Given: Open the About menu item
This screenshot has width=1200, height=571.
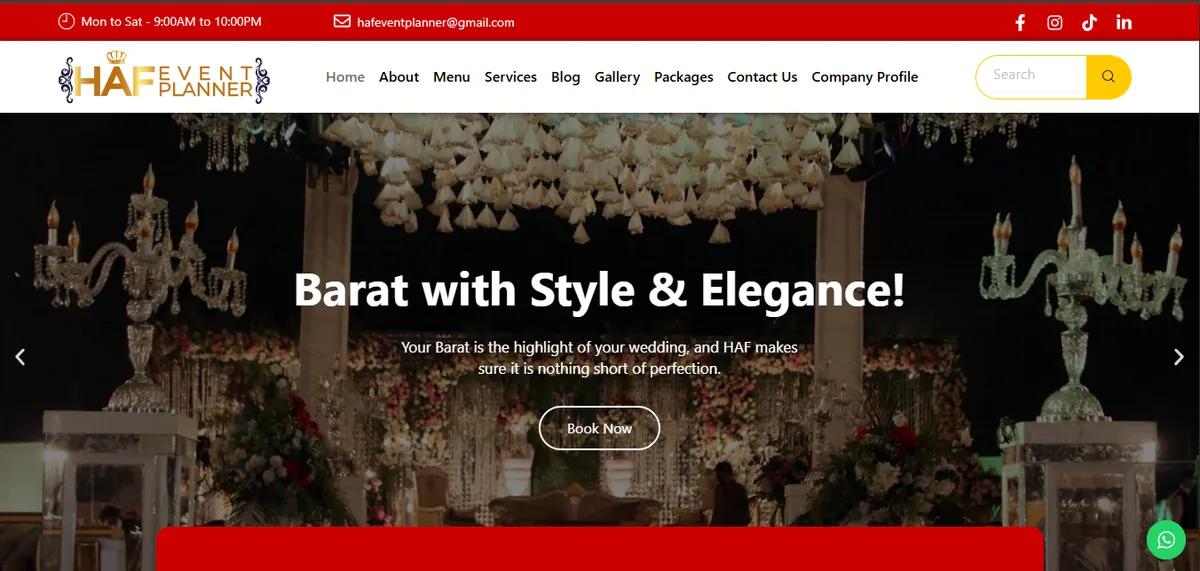Looking at the screenshot, I should tap(399, 77).
